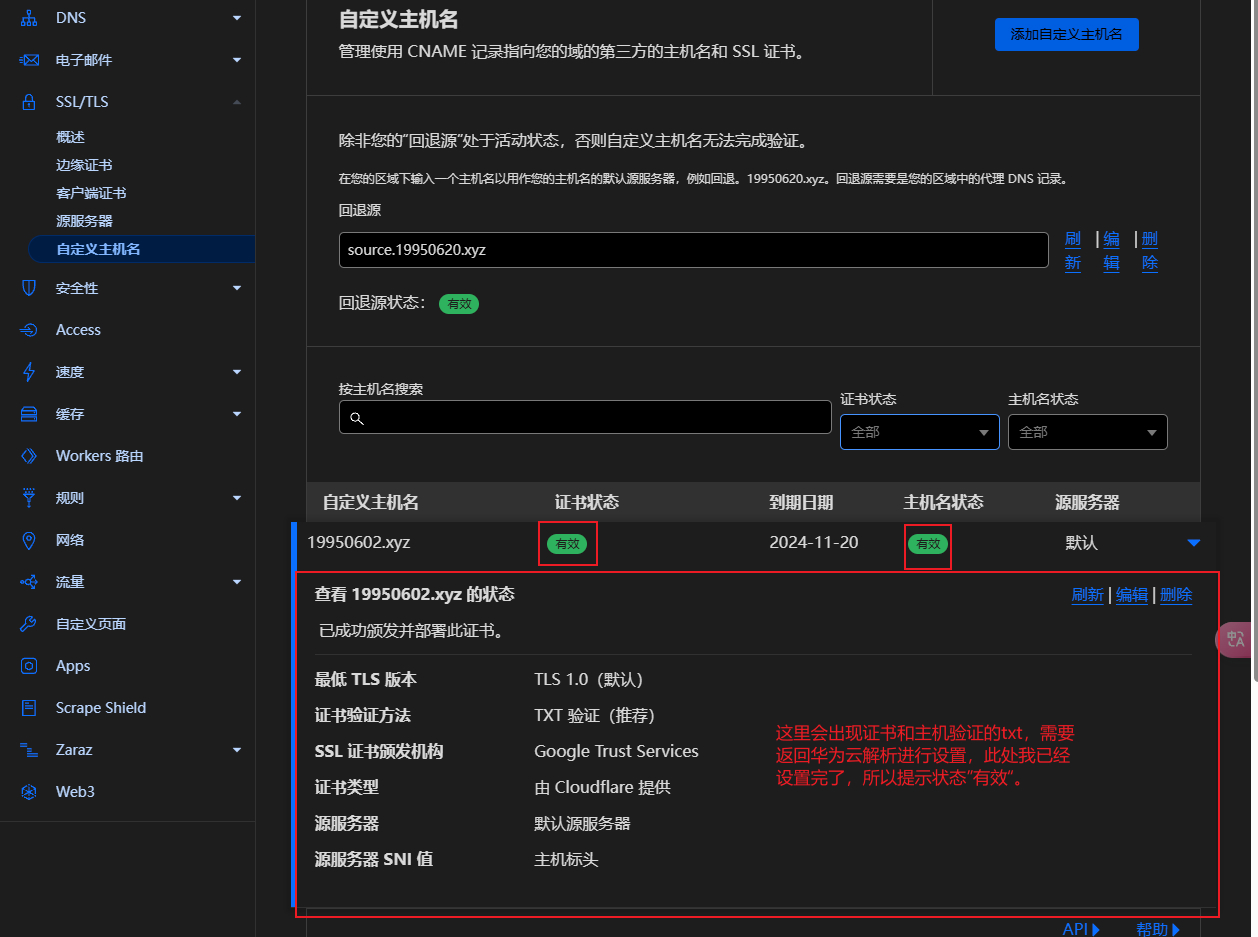The height and width of the screenshot is (937, 1258).
Task: Click the 按主机名搜索 search input box
Action: point(585,417)
